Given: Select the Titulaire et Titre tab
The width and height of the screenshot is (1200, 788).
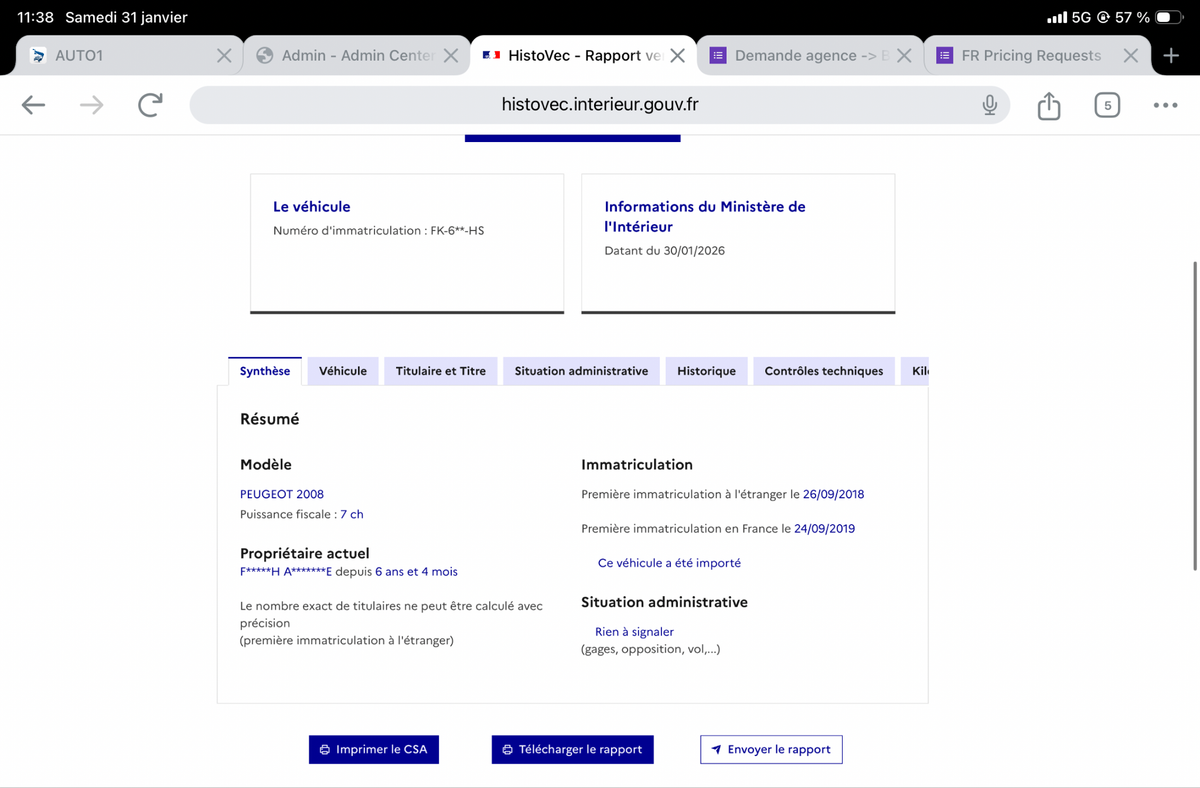Looking at the screenshot, I should pos(440,371).
